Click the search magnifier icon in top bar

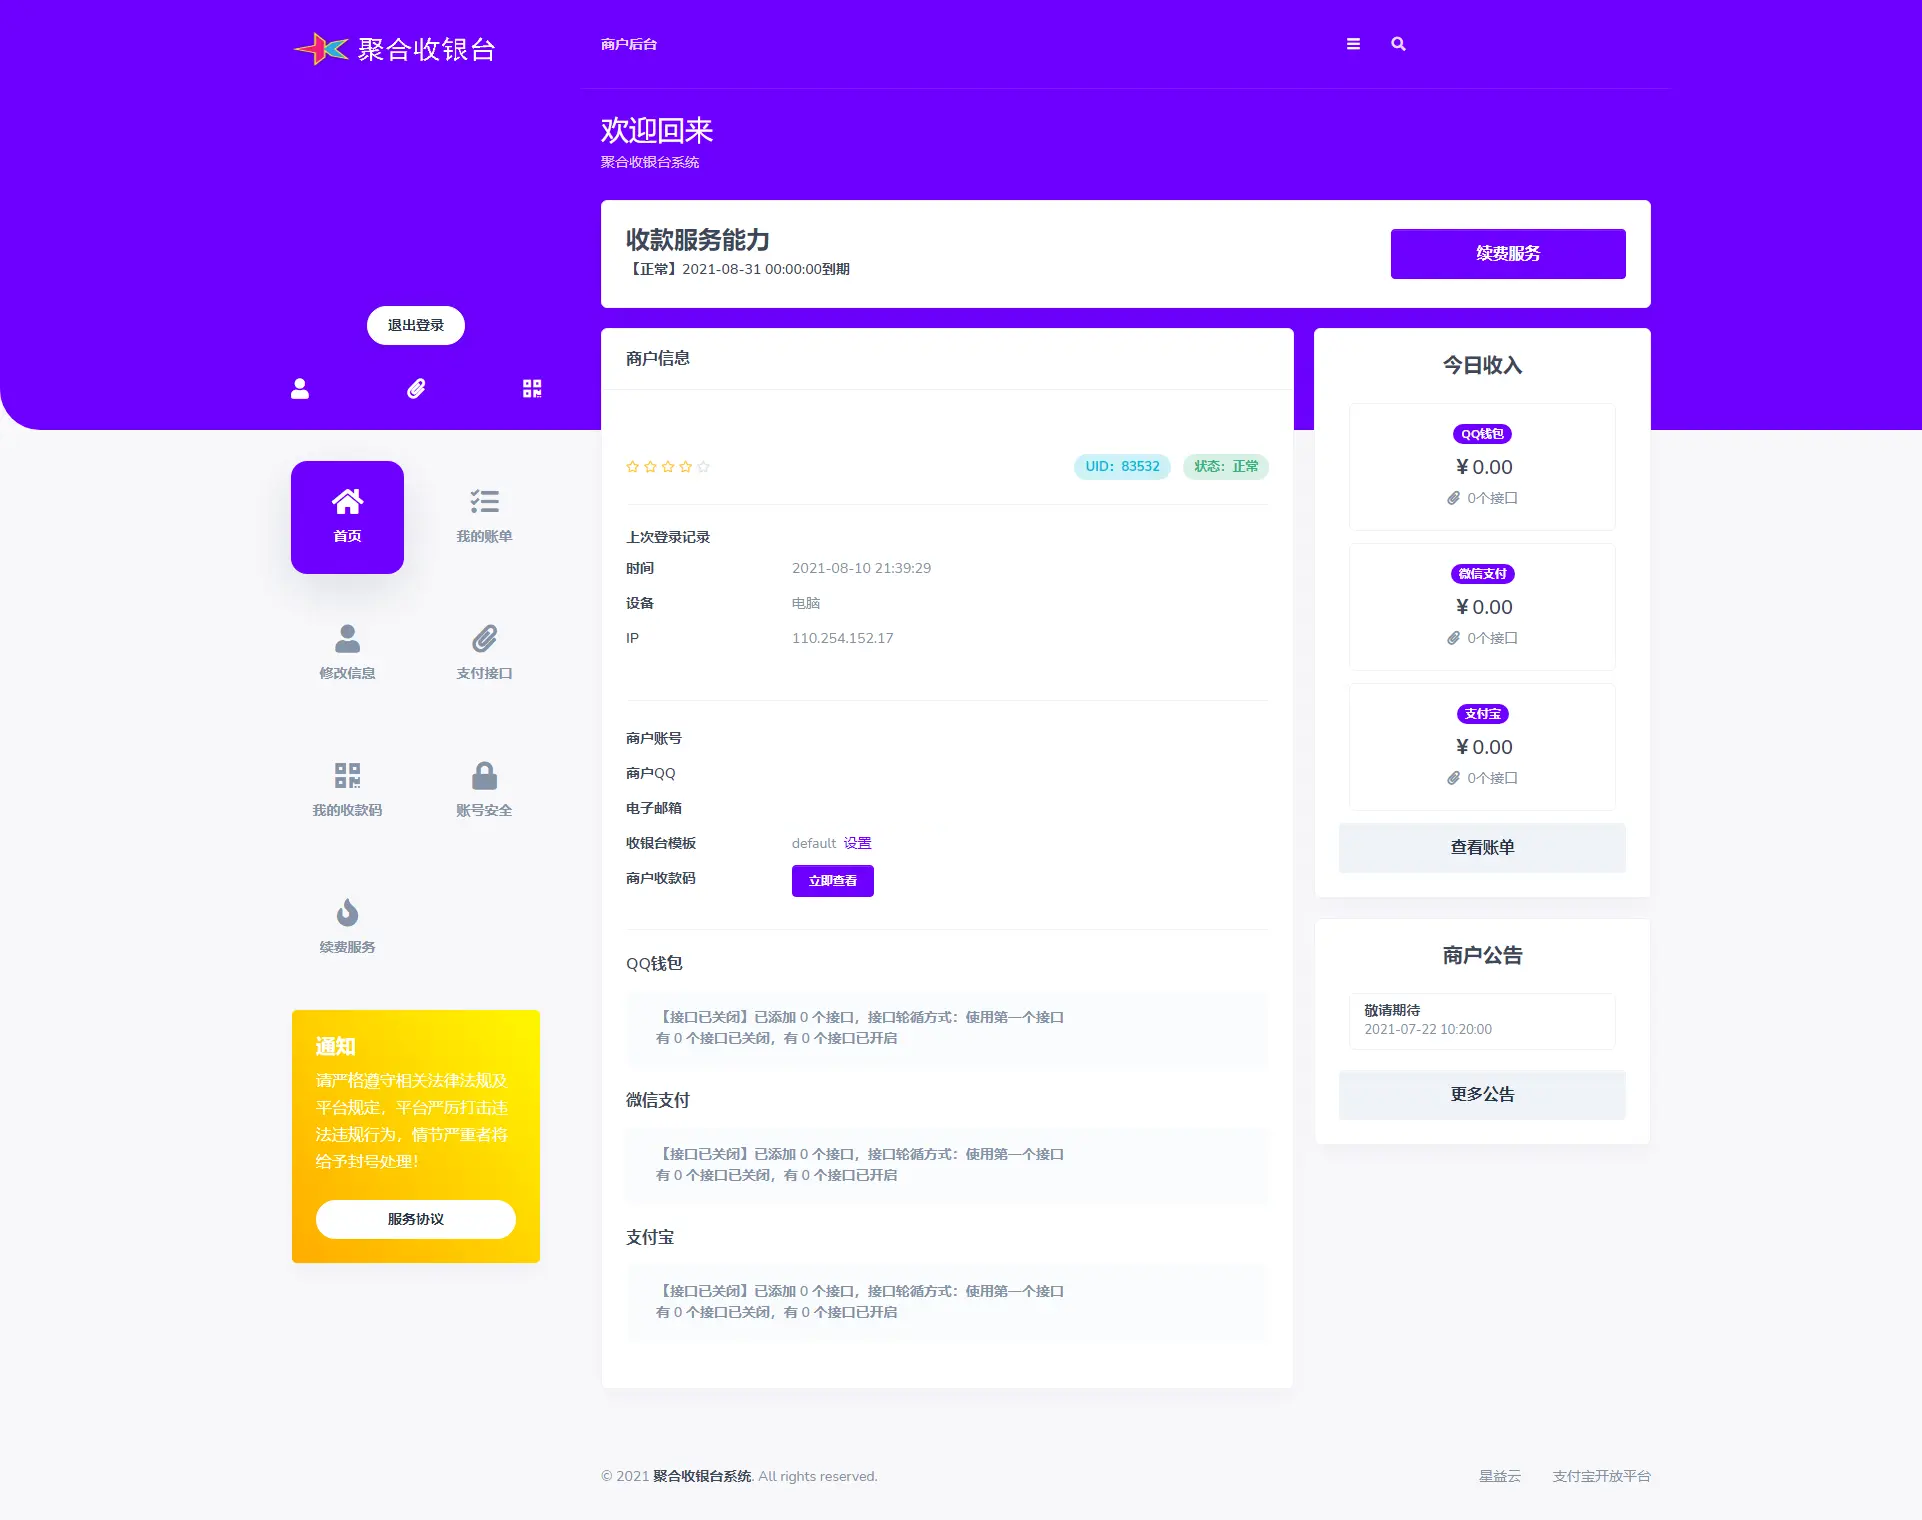click(x=1399, y=44)
